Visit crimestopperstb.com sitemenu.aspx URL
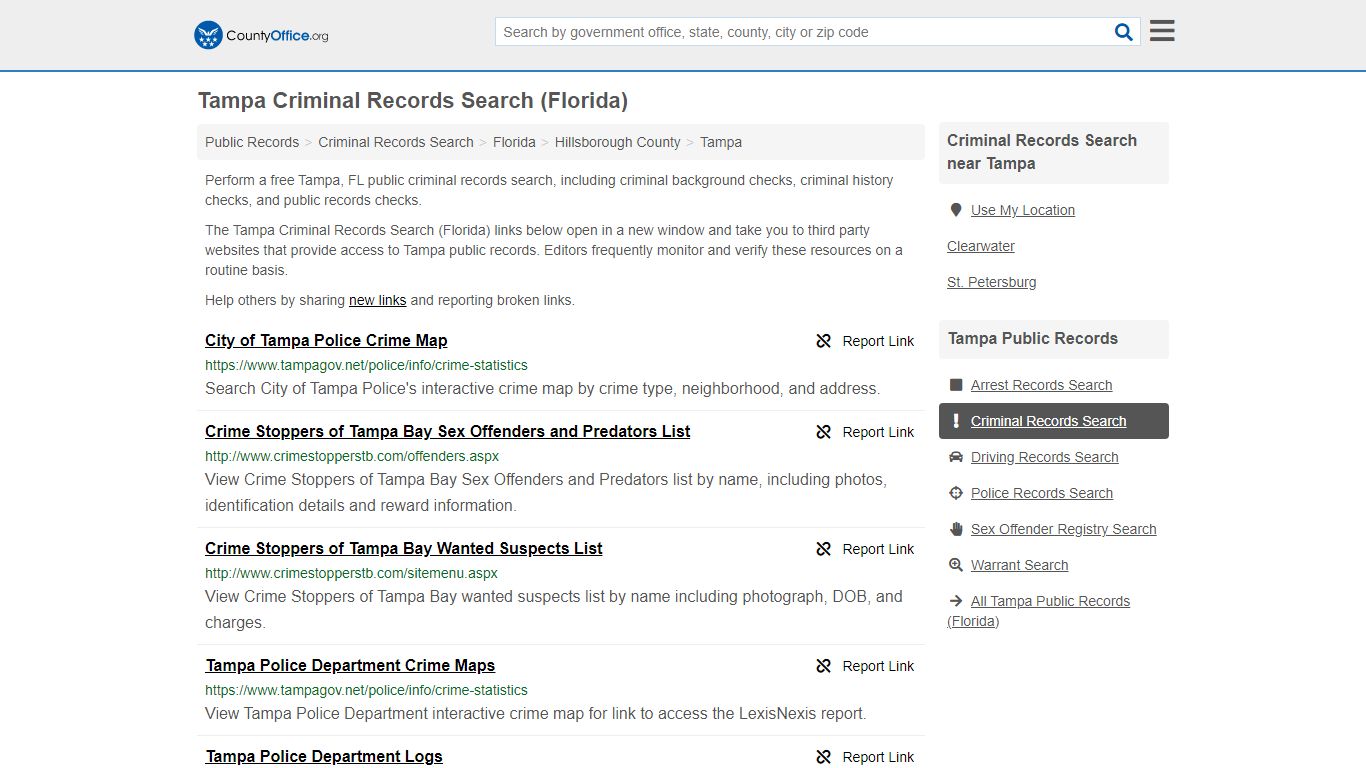This screenshot has height=768, width=1366. coord(351,573)
